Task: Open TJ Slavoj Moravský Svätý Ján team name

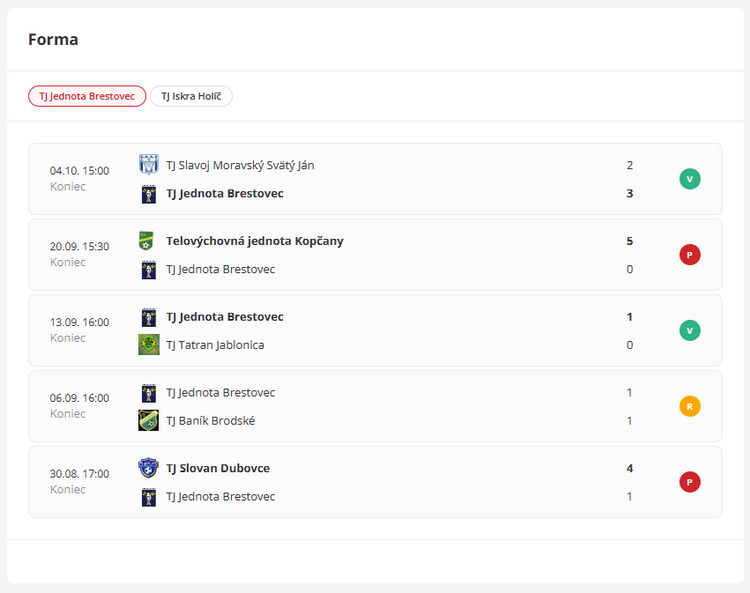Action: (x=240, y=165)
